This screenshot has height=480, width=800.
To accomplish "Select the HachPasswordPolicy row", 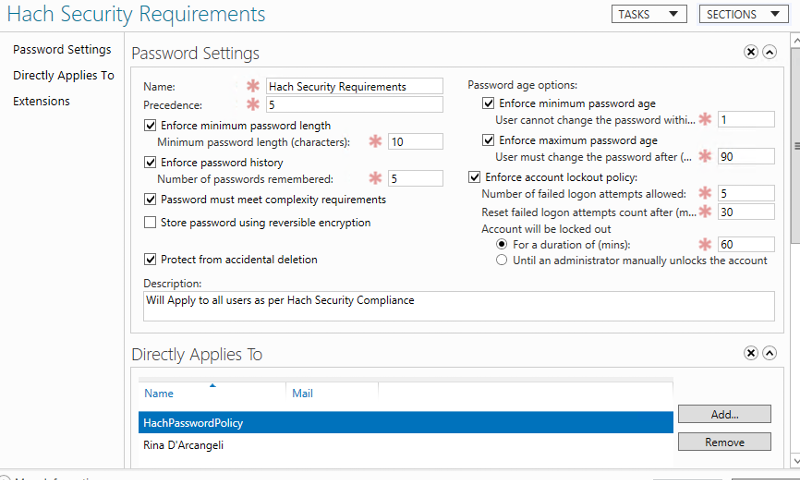I will tap(406, 422).
